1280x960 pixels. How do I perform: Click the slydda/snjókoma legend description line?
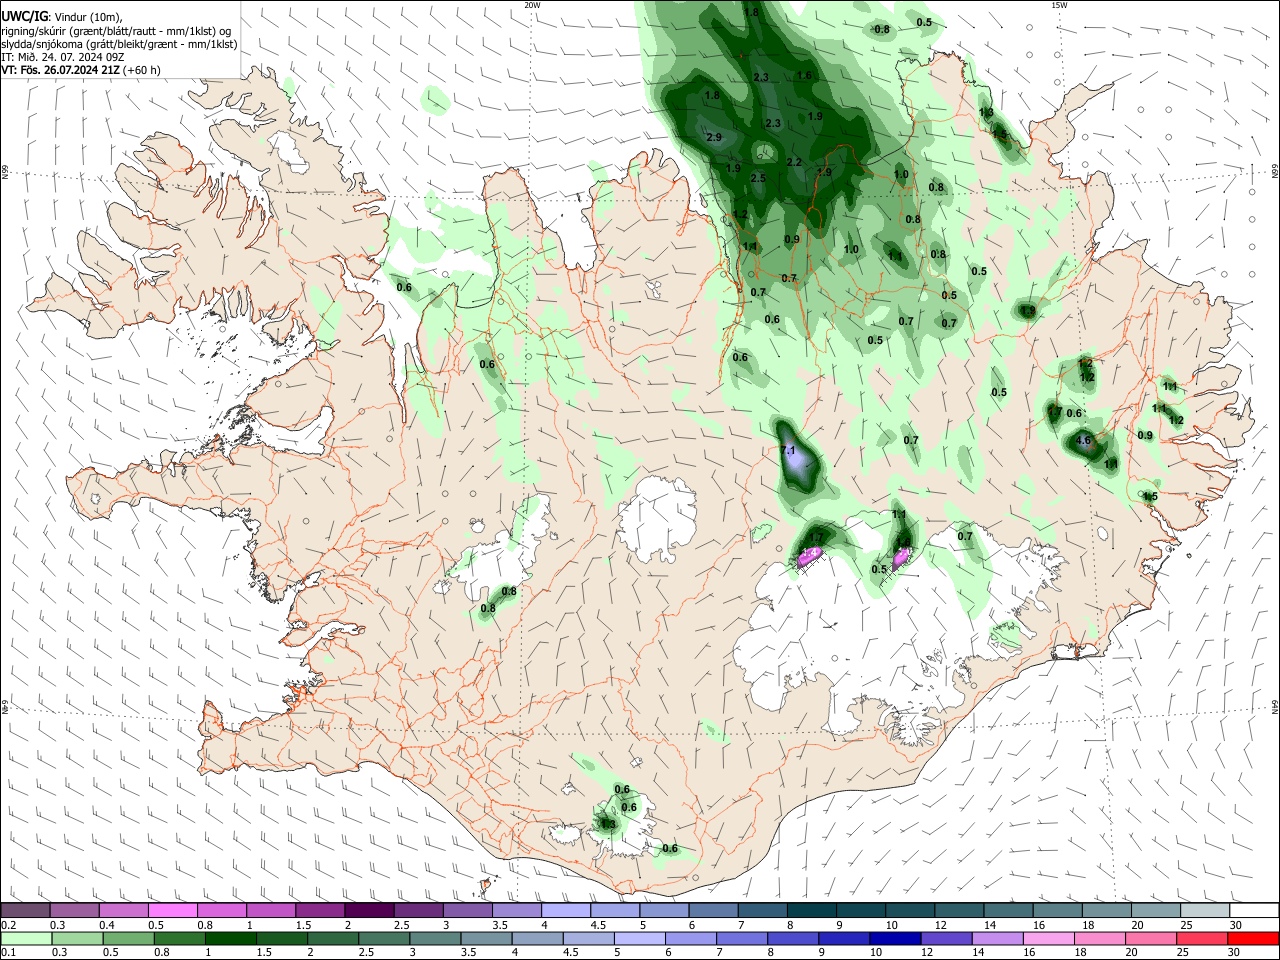click(x=119, y=44)
